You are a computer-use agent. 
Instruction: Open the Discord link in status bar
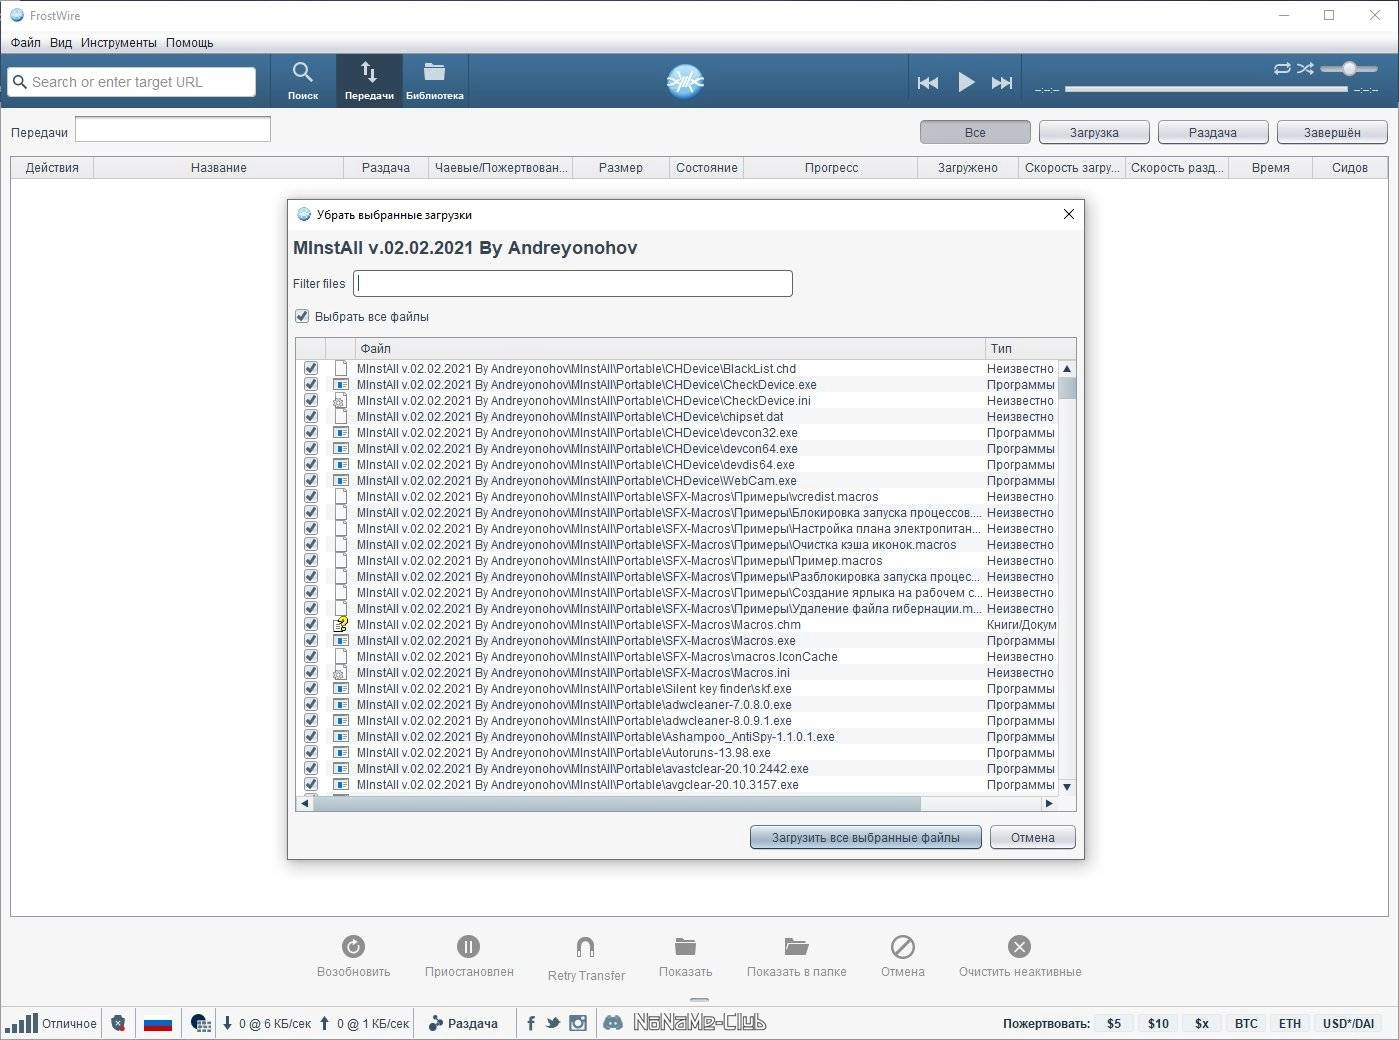pos(613,1023)
